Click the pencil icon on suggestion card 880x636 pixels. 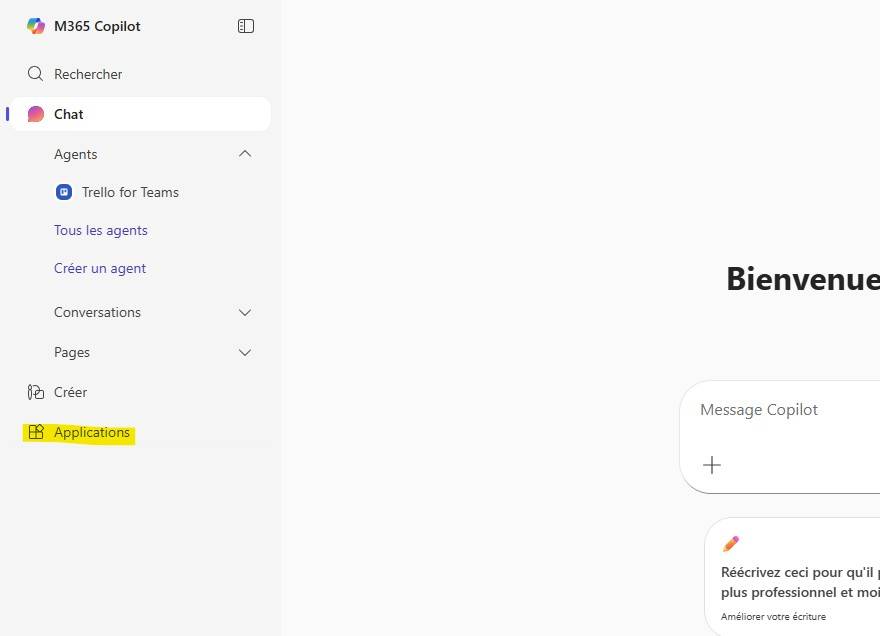coord(731,544)
